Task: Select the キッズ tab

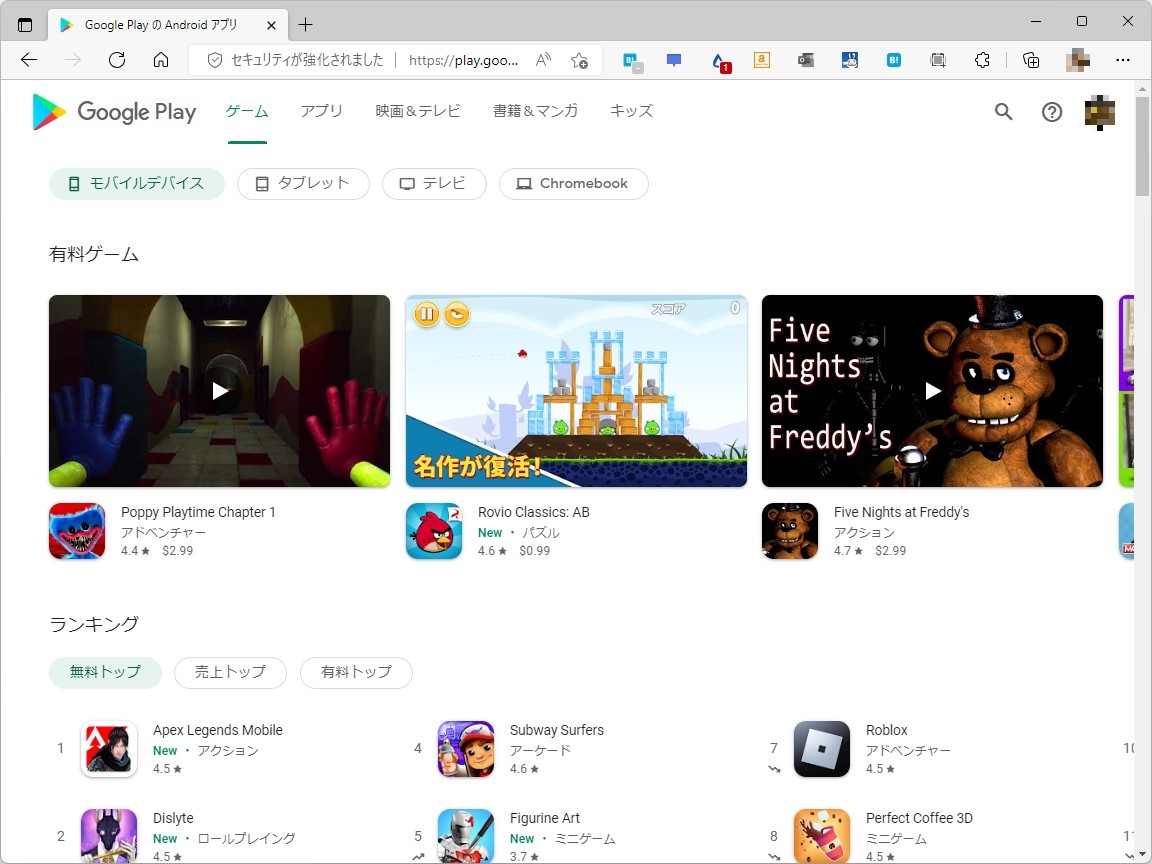Action: click(x=632, y=111)
